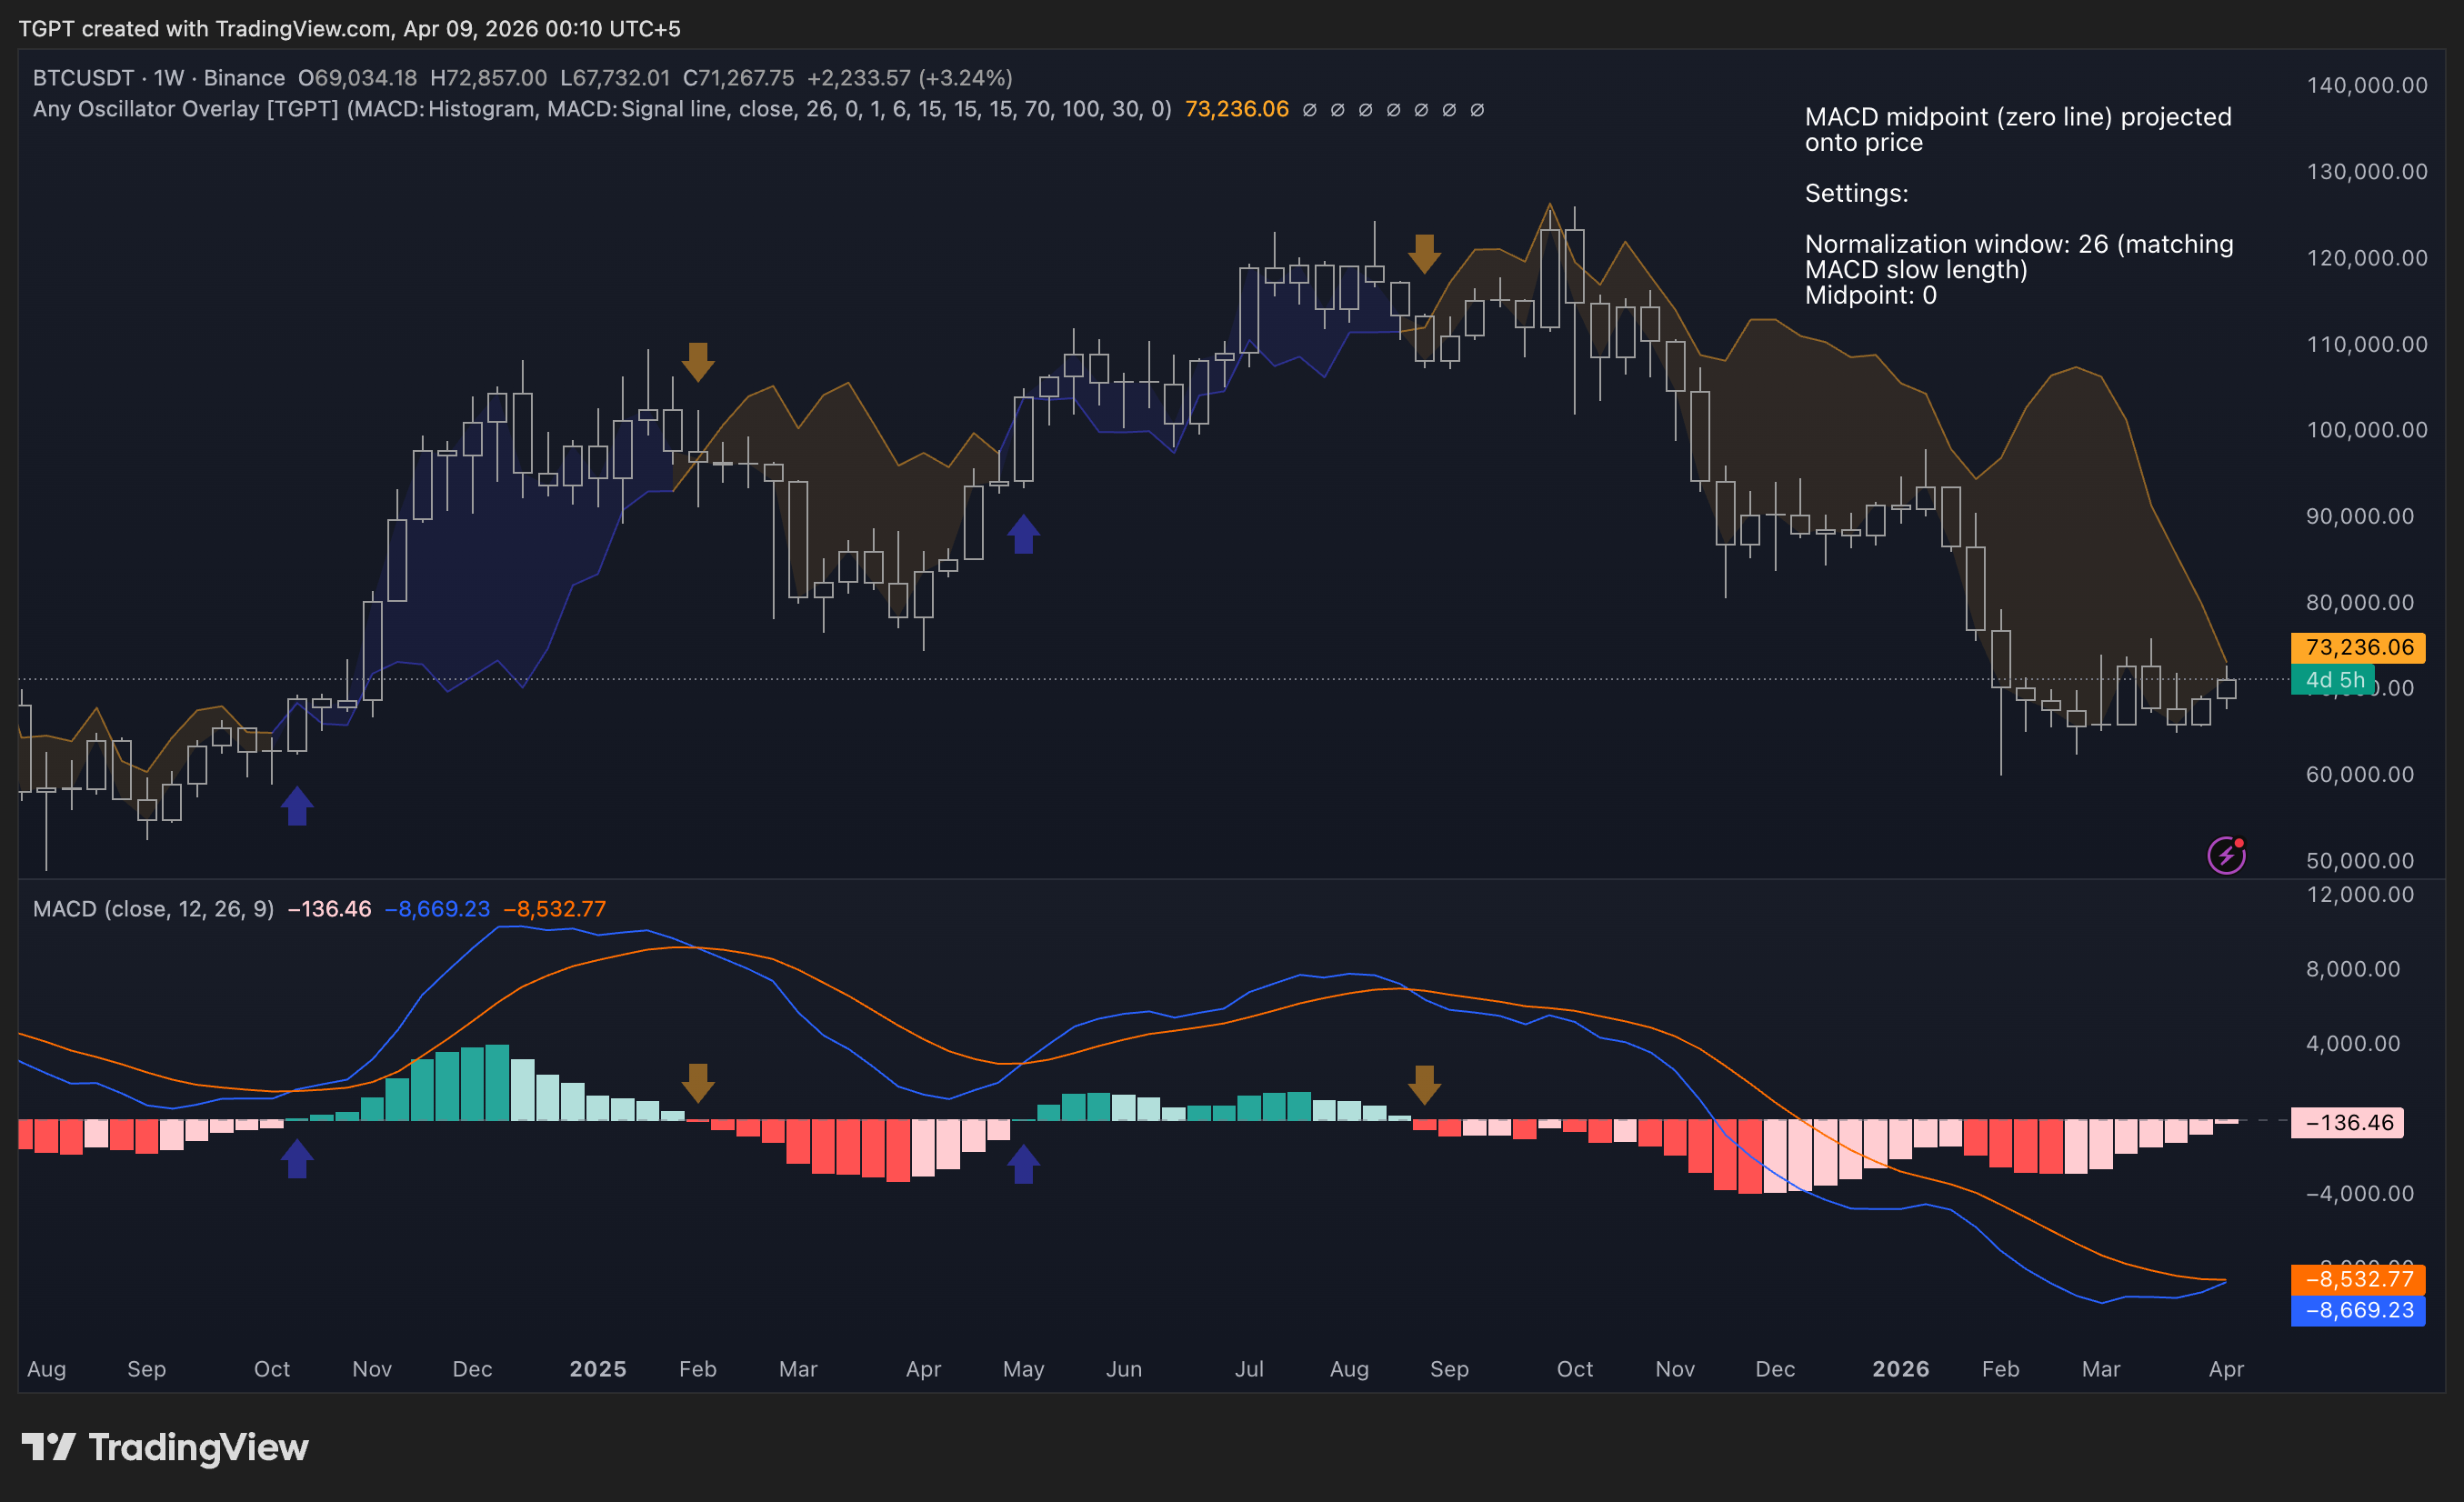Click the orange -8,532.77 signal axis label
2464x1502 pixels.
point(2358,1278)
